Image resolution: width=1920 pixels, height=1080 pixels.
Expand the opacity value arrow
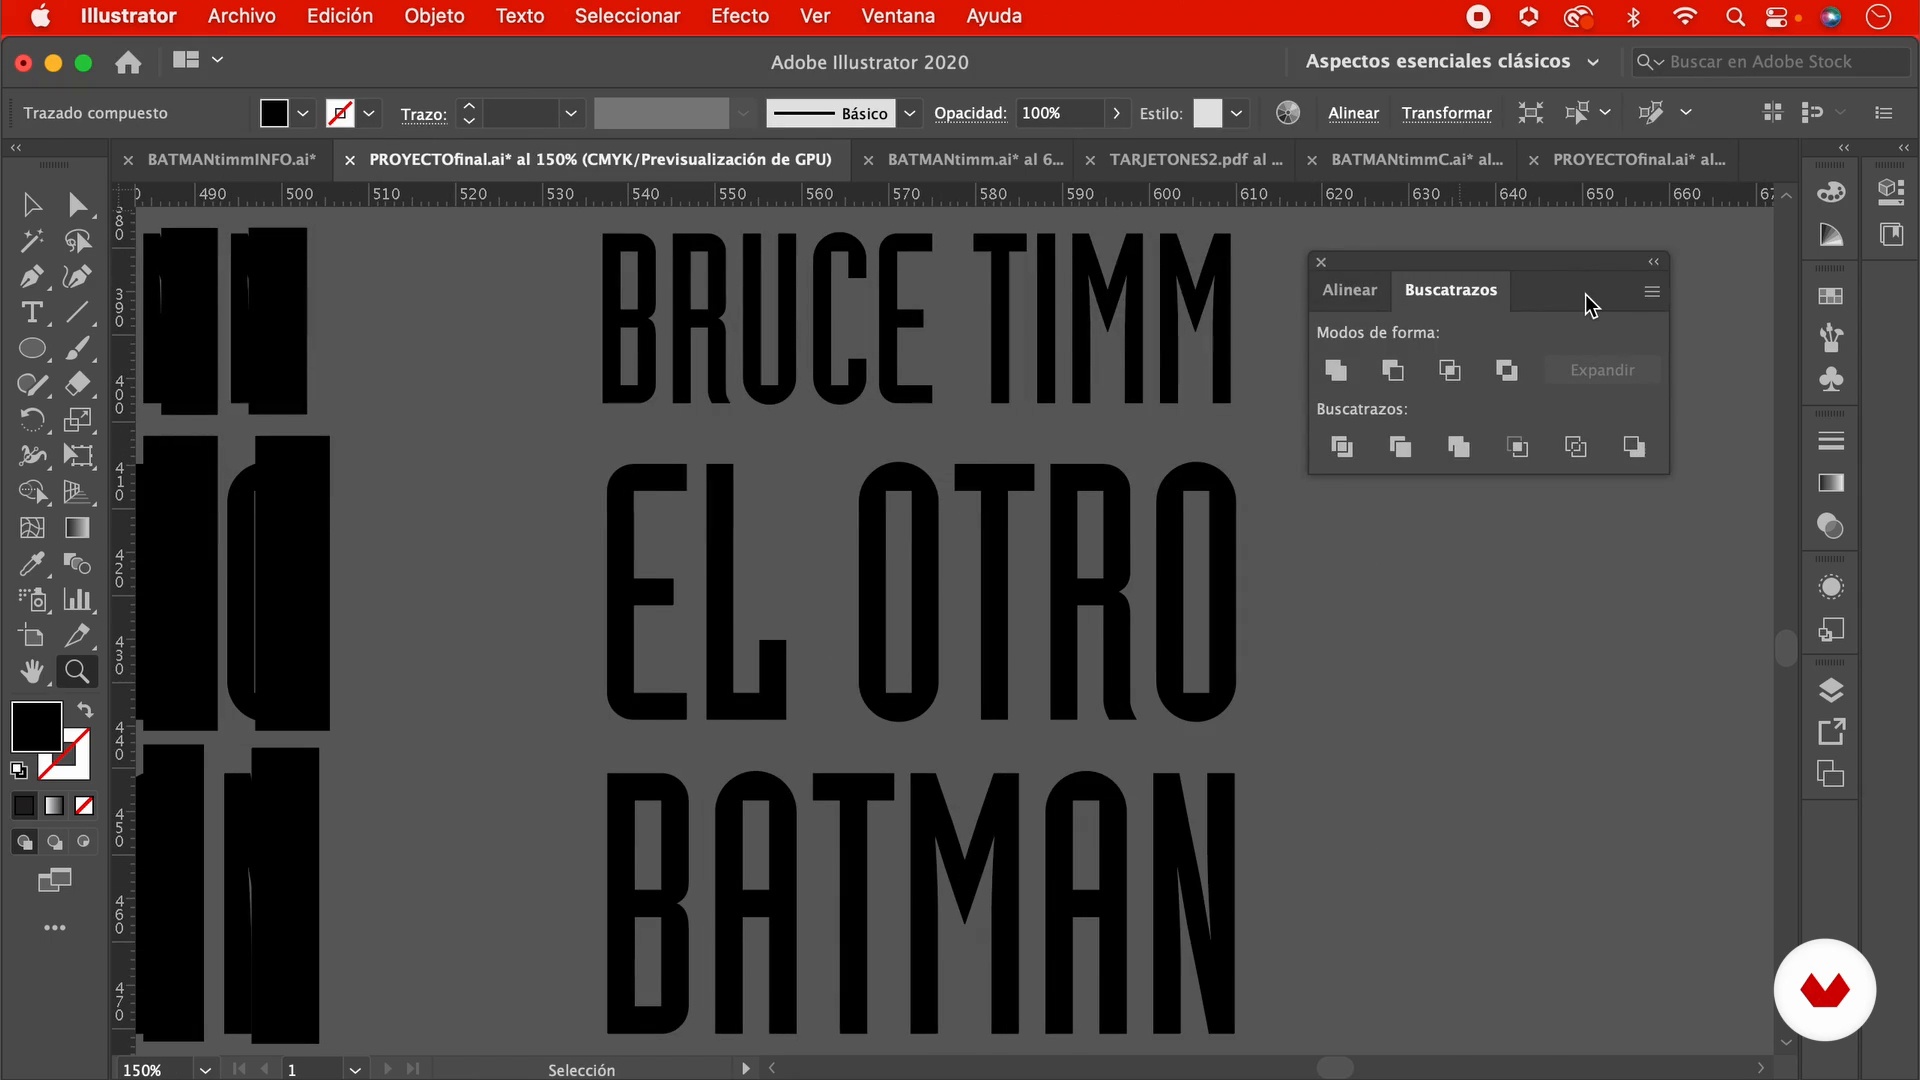pyautogui.click(x=1117, y=113)
